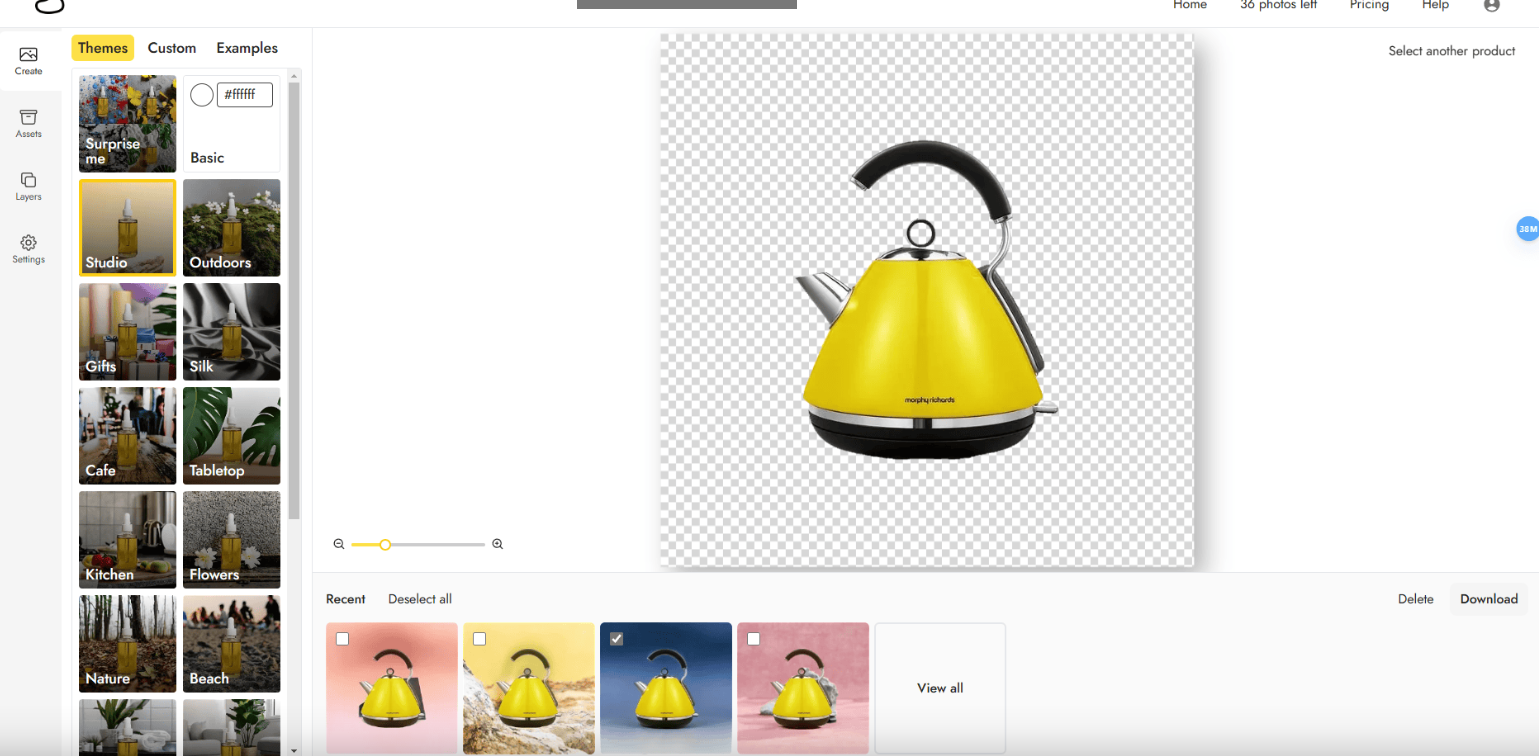This screenshot has width=1539, height=756.
Task: Click Deselect all
Action: click(420, 598)
